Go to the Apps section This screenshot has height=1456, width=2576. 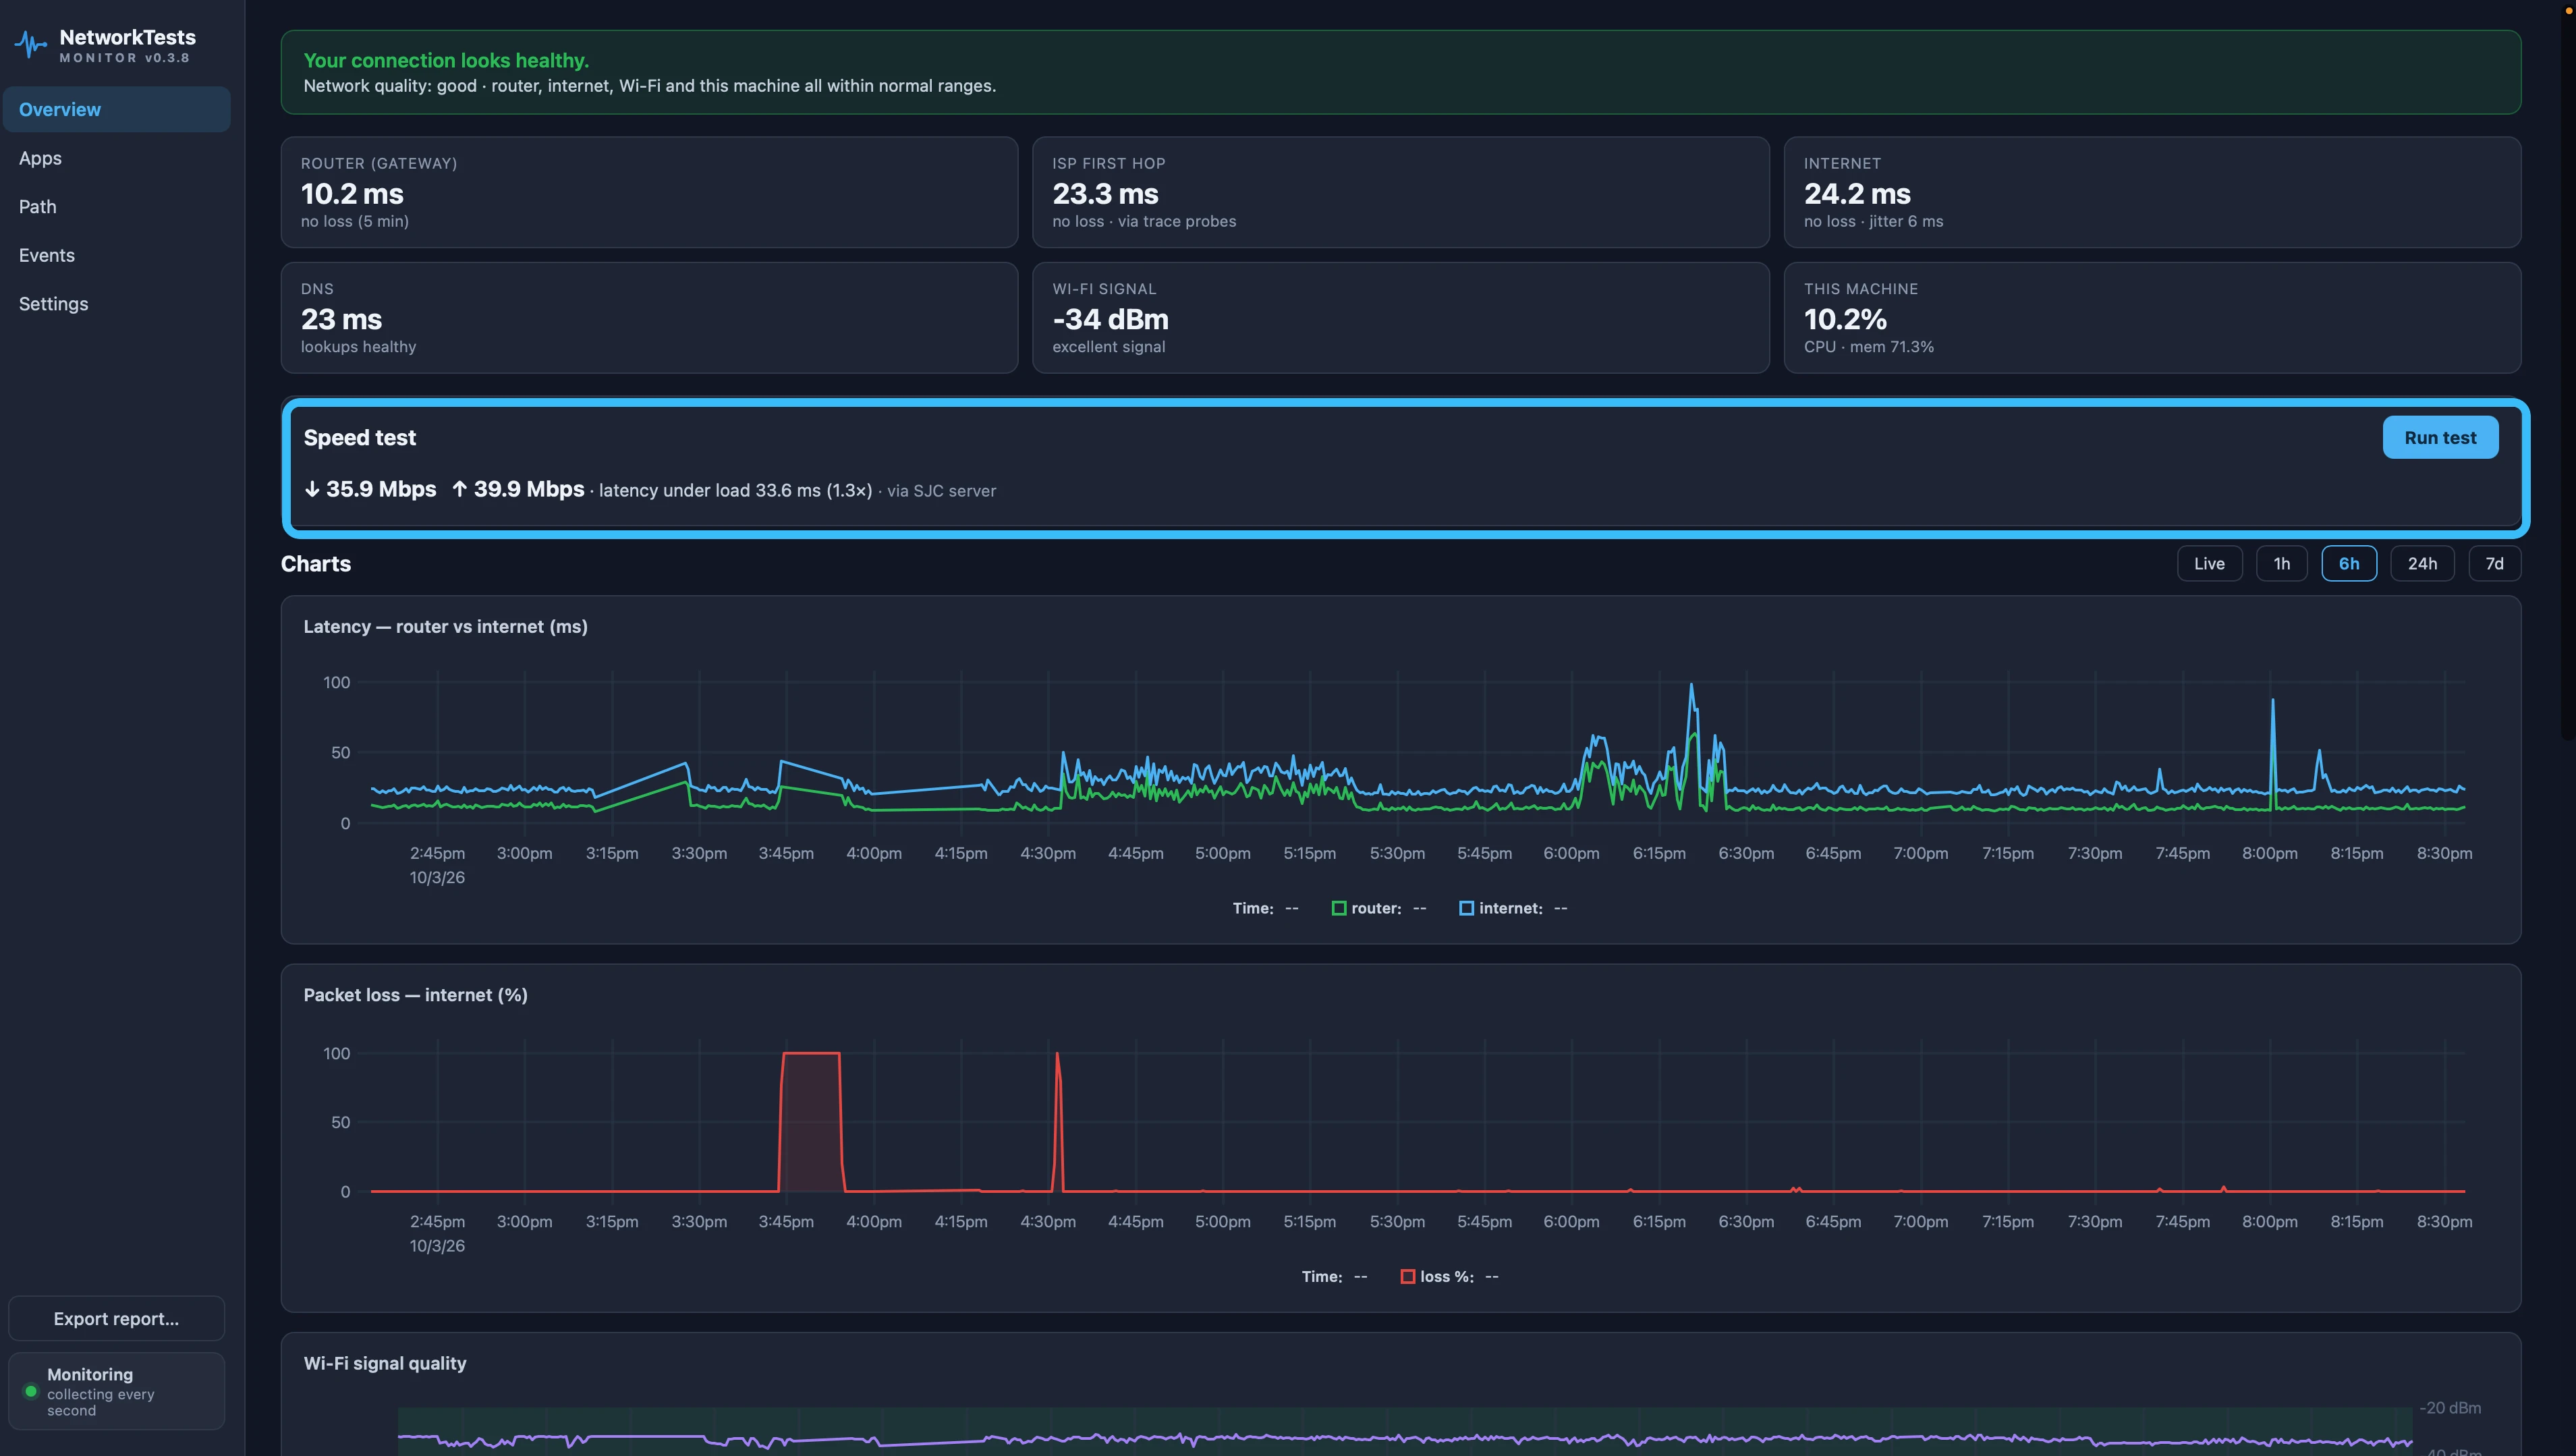pyautogui.click(x=117, y=158)
